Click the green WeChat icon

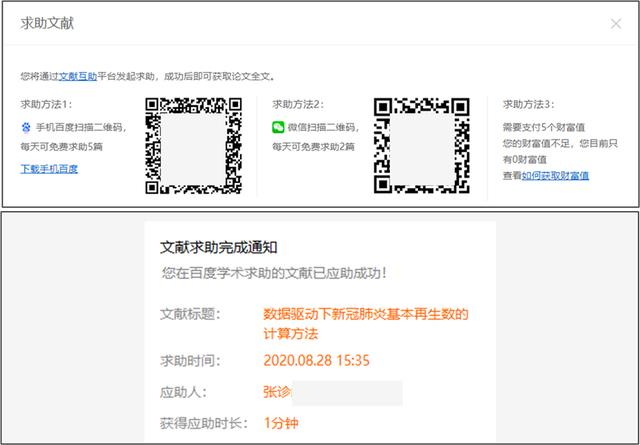coord(278,128)
